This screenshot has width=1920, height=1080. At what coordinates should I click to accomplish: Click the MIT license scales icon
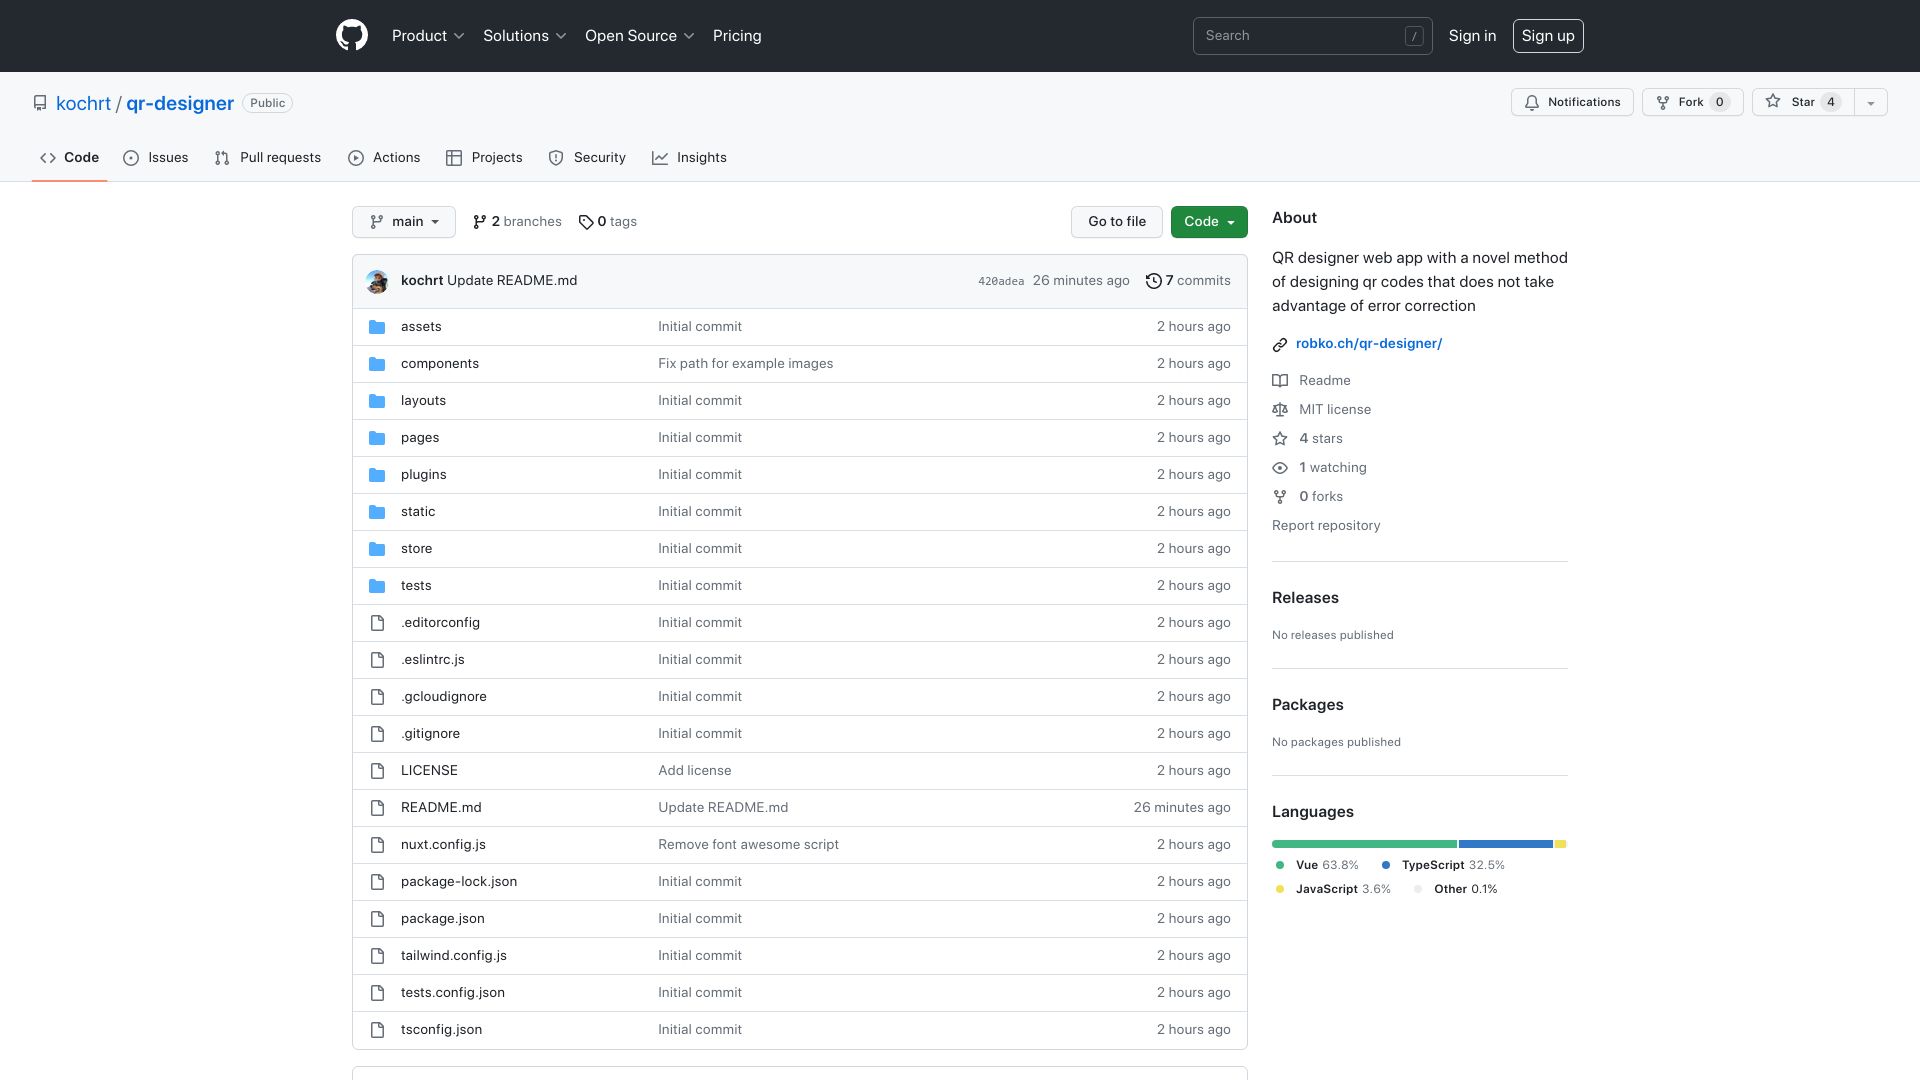click(1280, 410)
